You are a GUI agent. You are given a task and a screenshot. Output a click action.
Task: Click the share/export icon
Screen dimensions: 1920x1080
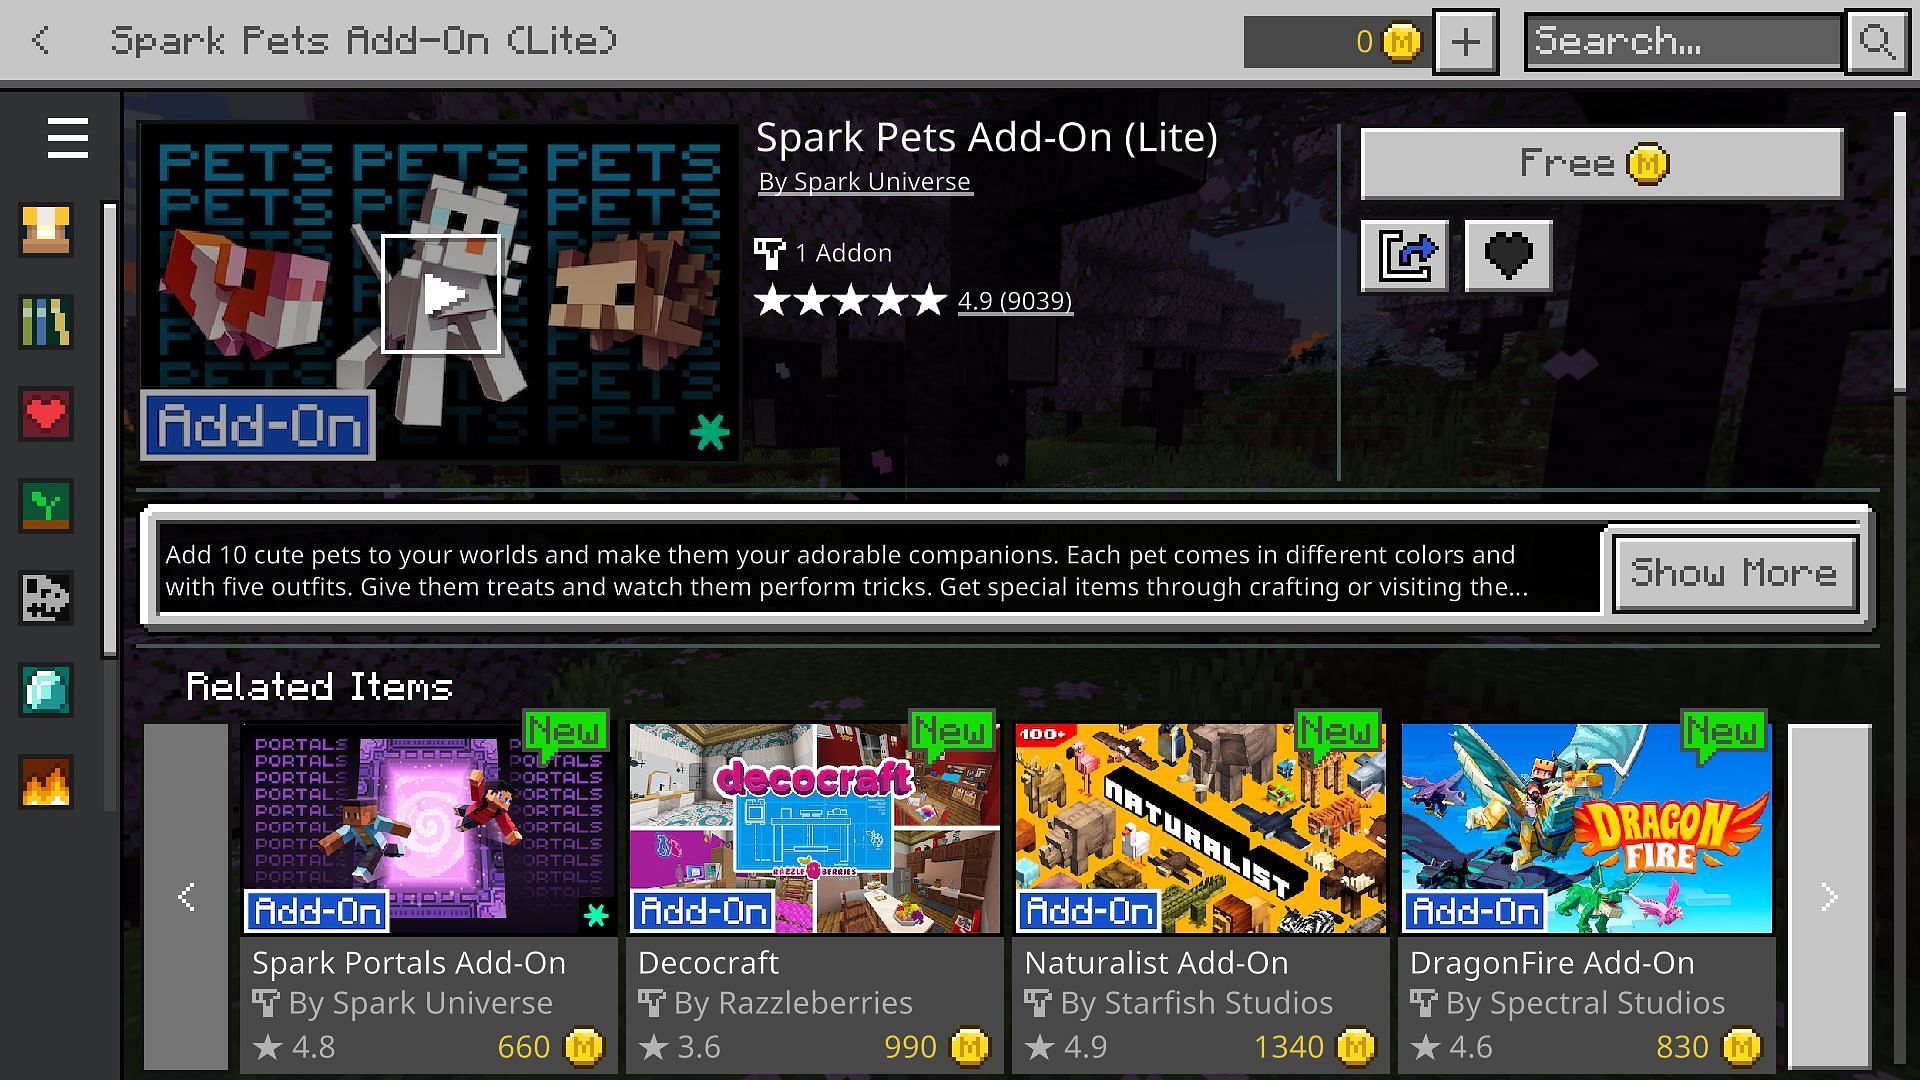(x=1404, y=253)
